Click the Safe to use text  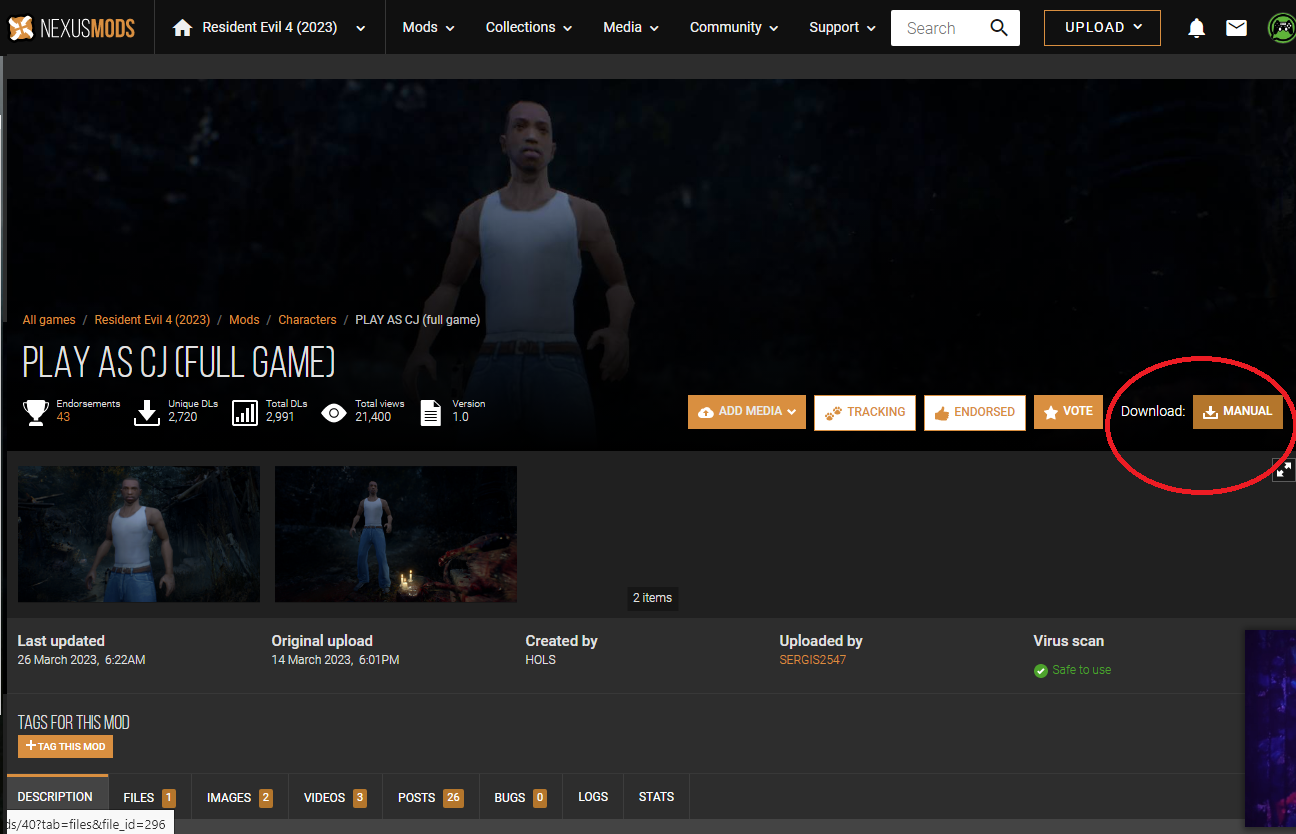coord(1081,670)
